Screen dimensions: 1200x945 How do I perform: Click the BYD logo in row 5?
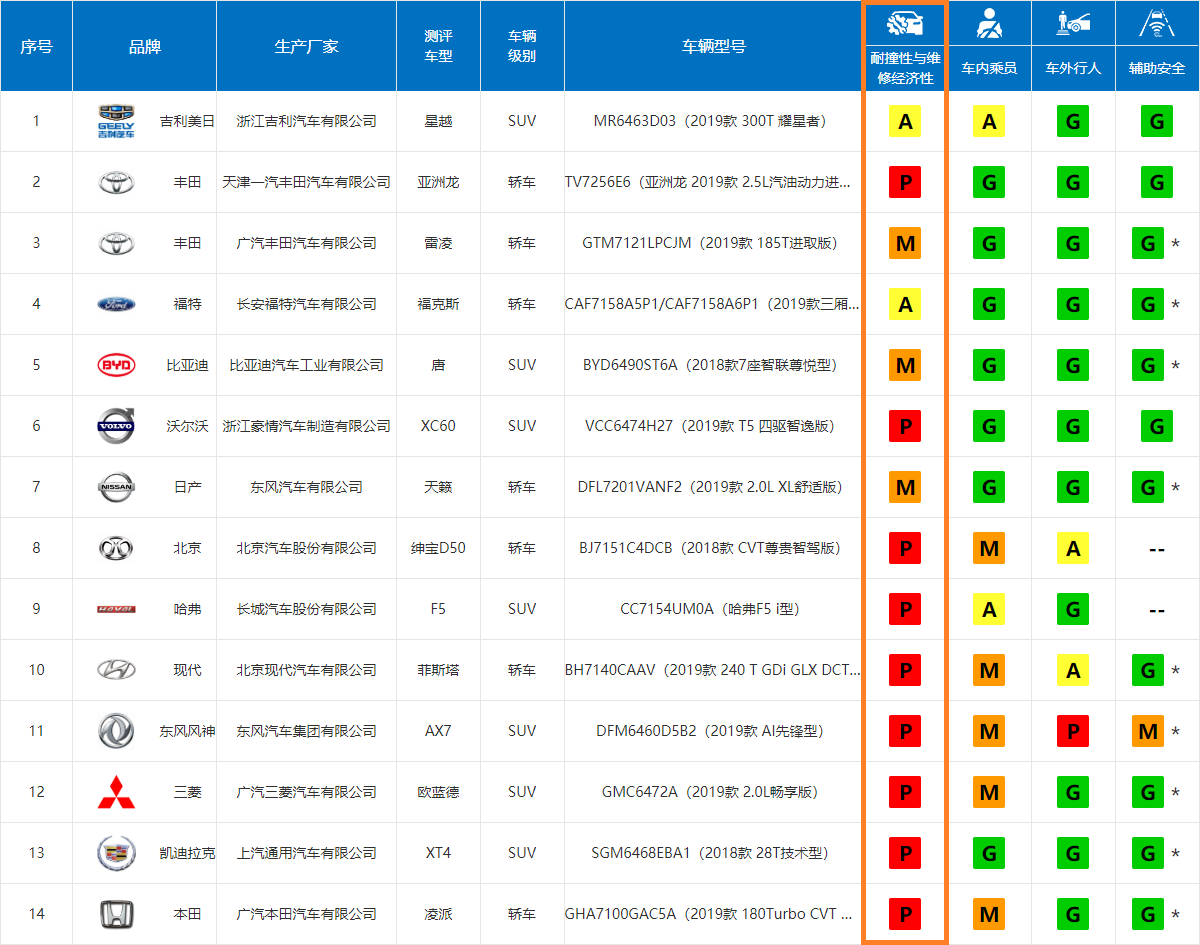coord(116,365)
